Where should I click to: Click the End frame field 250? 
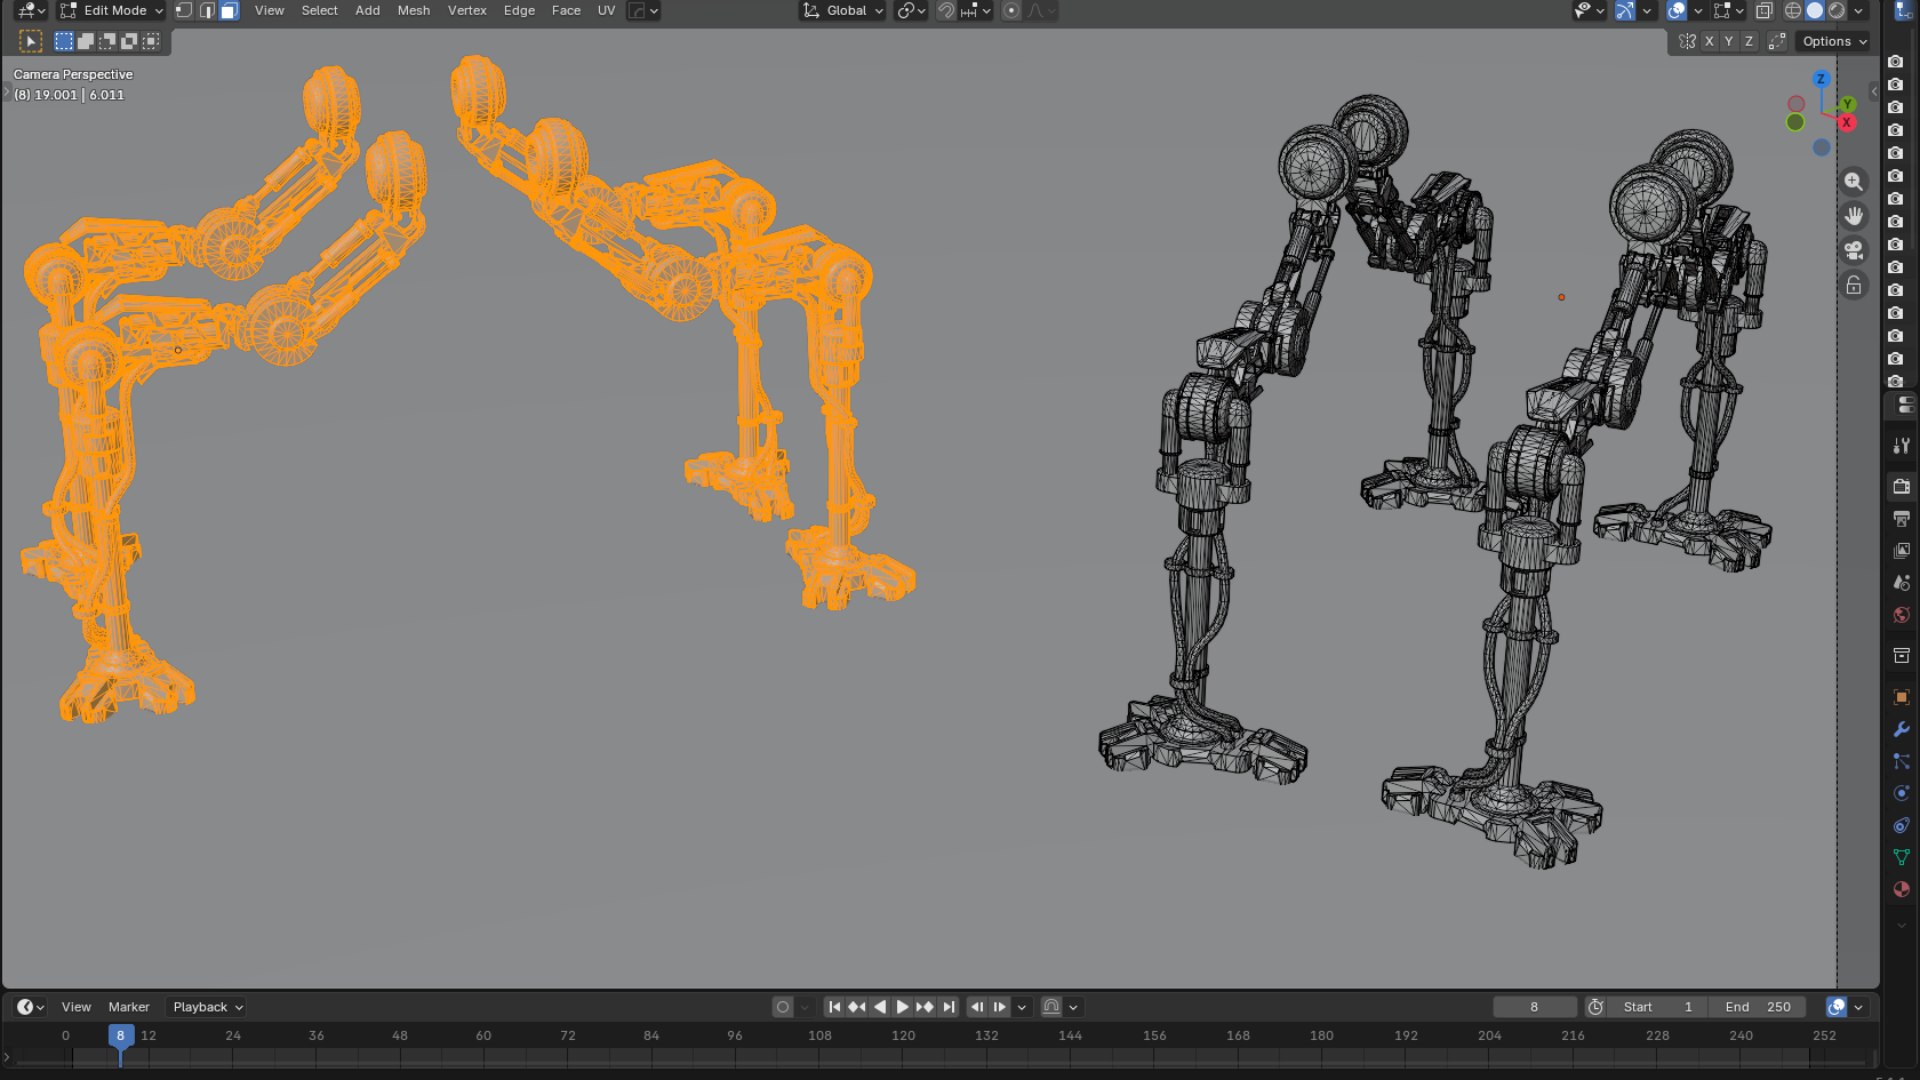click(x=1757, y=1007)
